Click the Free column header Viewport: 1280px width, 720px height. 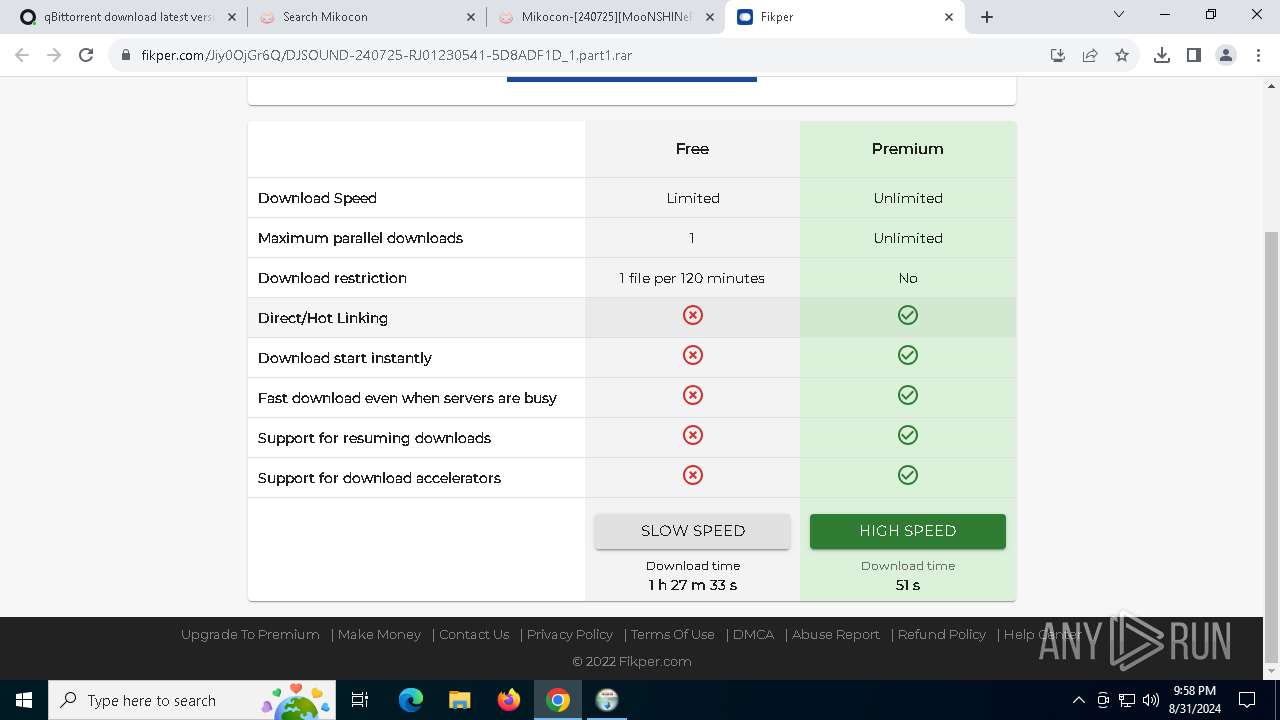(x=692, y=149)
